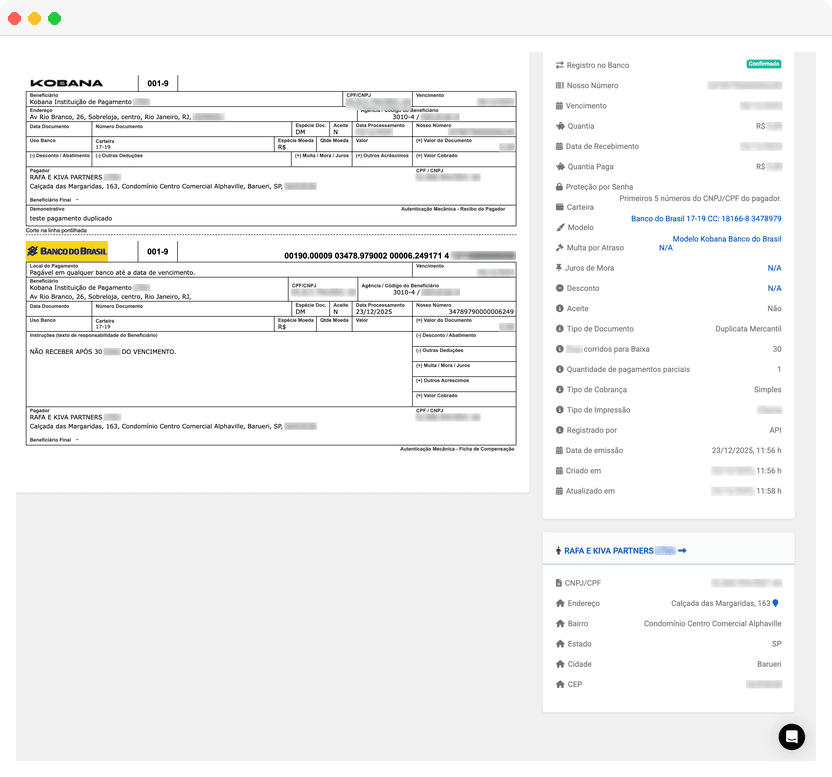Click the piggy bank icon next to Quantia
The height and width of the screenshot is (777, 832).
pos(559,125)
